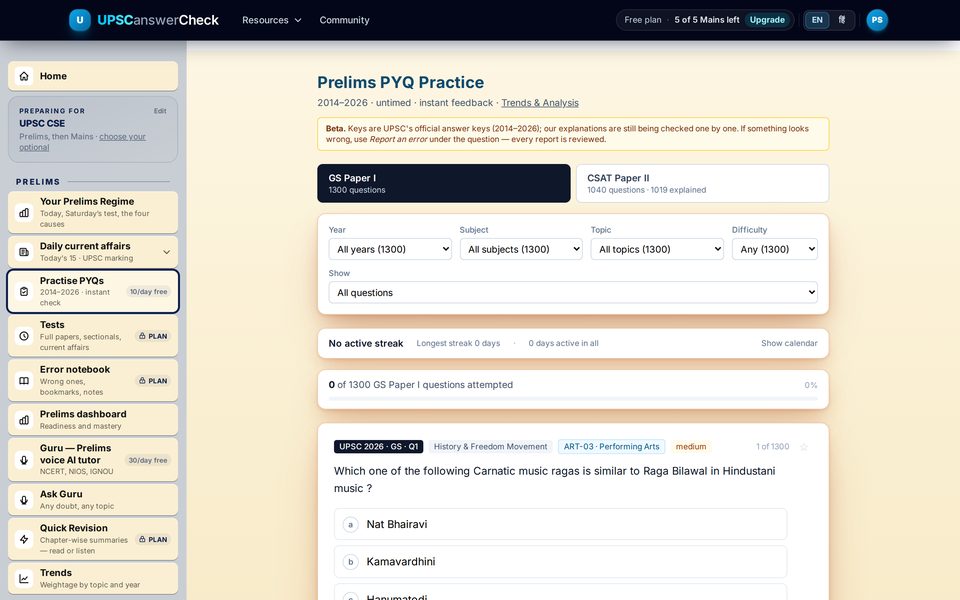This screenshot has height=600, width=960.
Task: Switch to the GS Paper I tab
Action: [444, 183]
